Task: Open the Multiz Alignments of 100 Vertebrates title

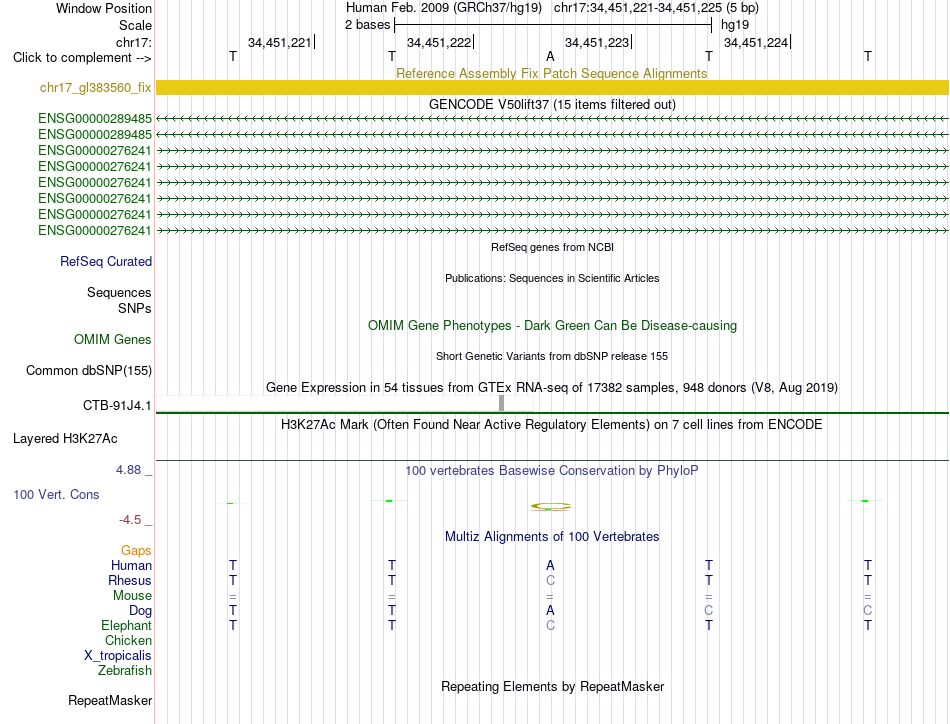Action: point(552,537)
